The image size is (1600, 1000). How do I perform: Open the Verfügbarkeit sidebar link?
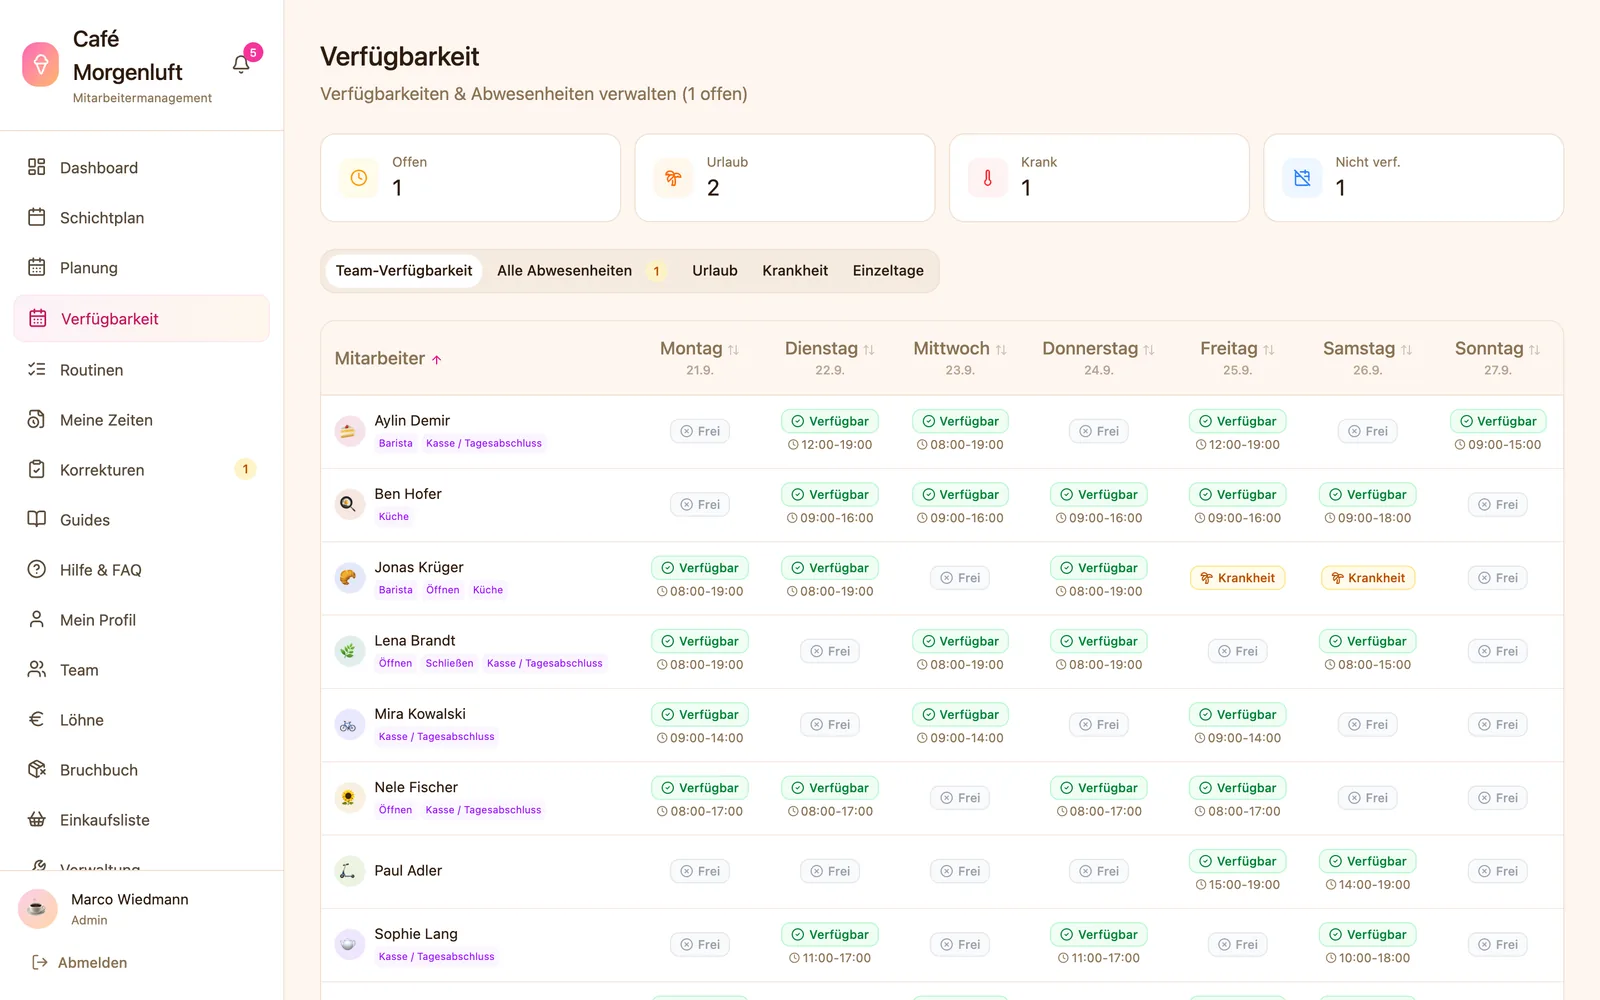(142, 318)
